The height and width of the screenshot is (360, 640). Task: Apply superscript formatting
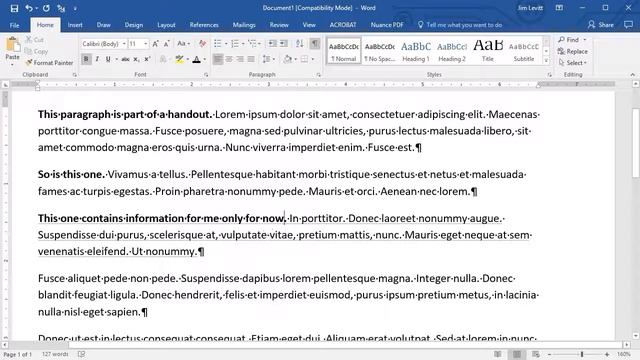coord(147,60)
